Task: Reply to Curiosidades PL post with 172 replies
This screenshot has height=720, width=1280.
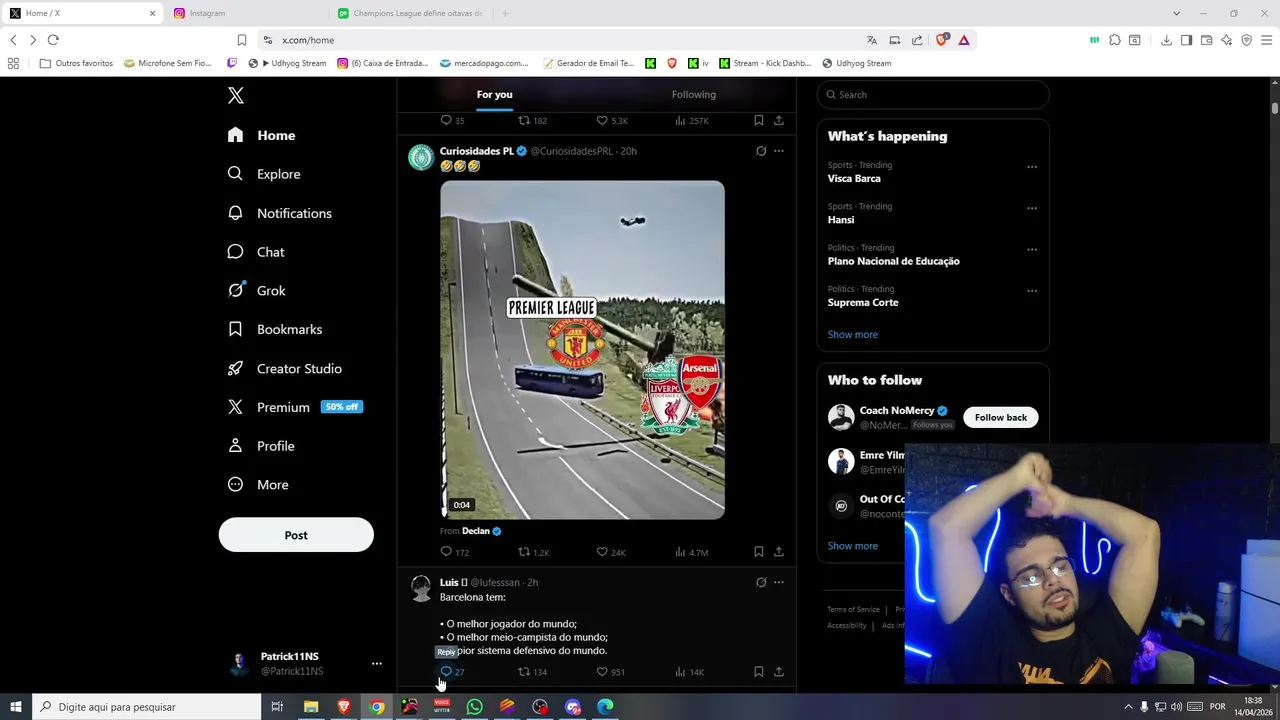Action: click(455, 552)
